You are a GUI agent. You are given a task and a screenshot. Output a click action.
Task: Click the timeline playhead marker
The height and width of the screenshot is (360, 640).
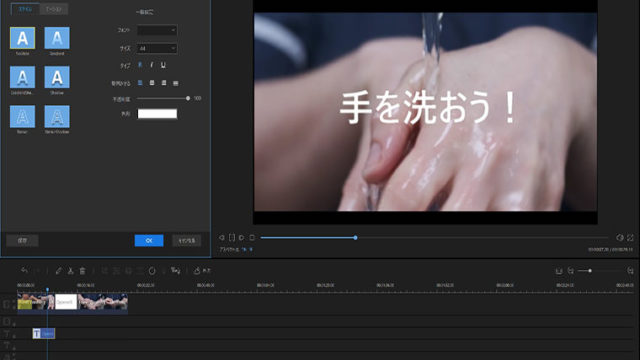click(47, 290)
